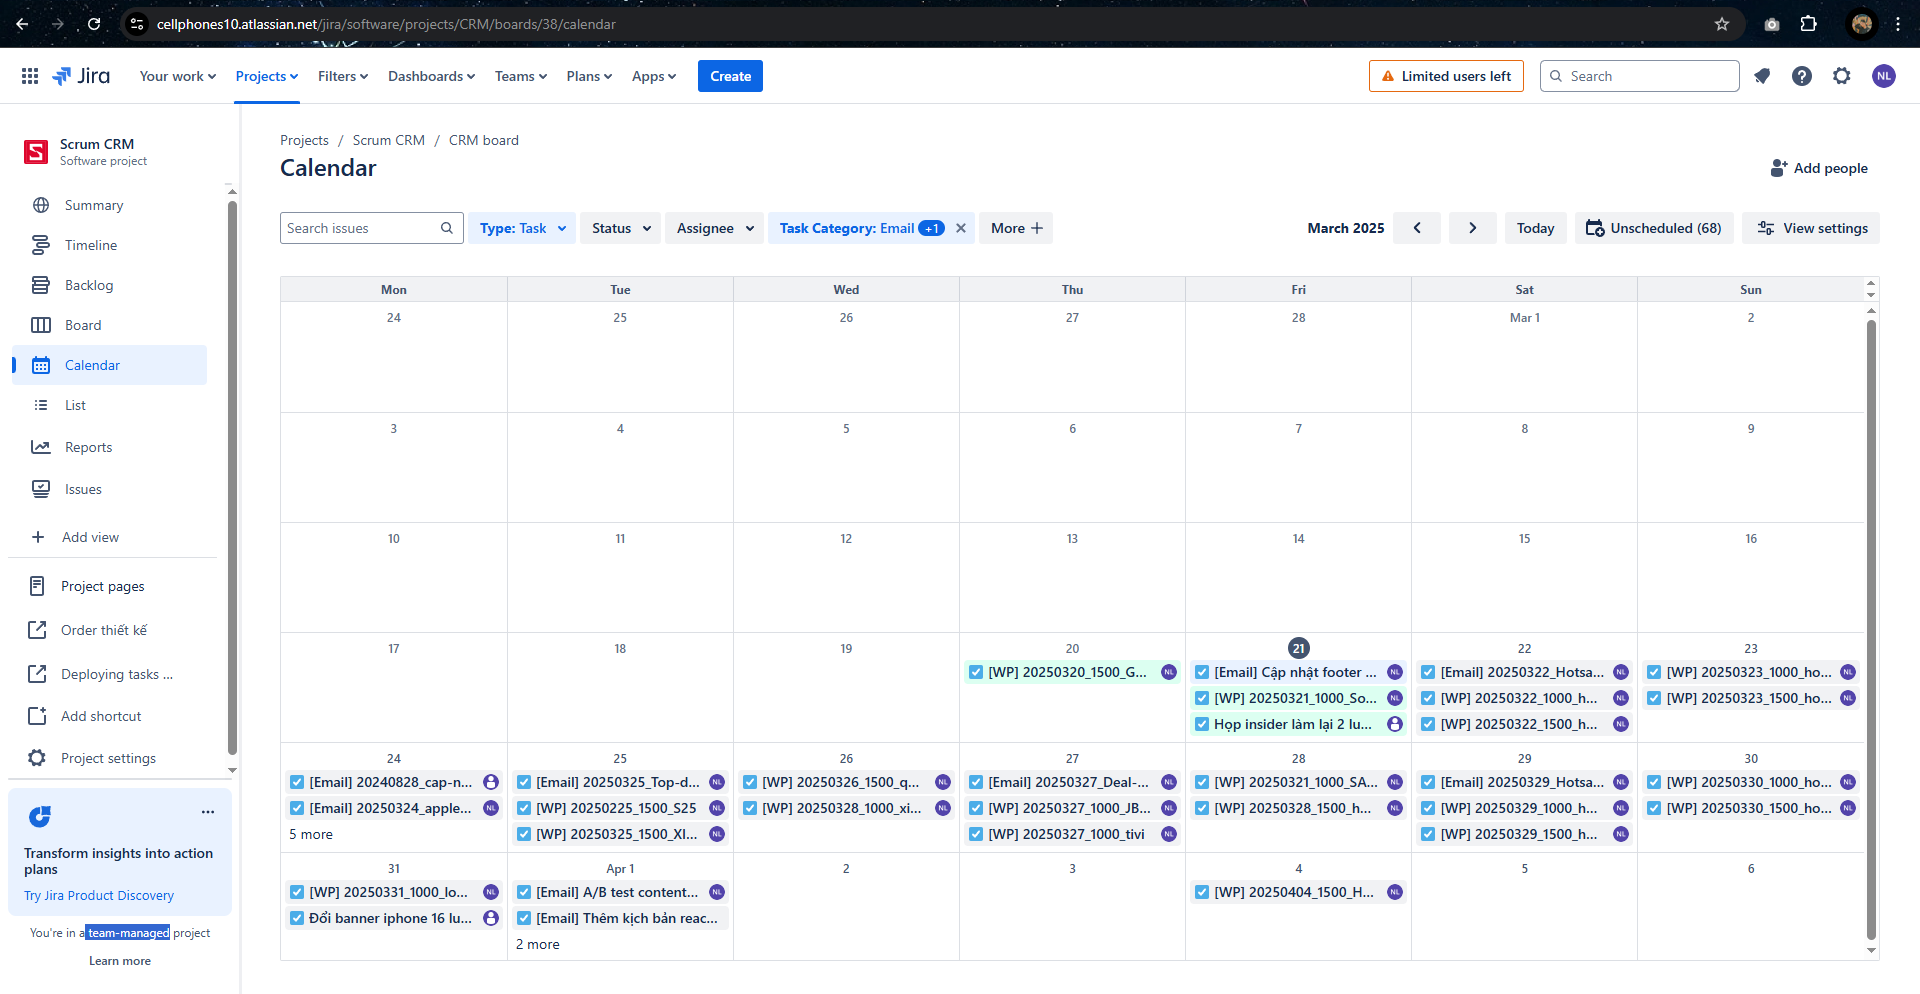Open Backlog in the sidebar
Image resolution: width=1920 pixels, height=994 pixels.
click(110, 285)
